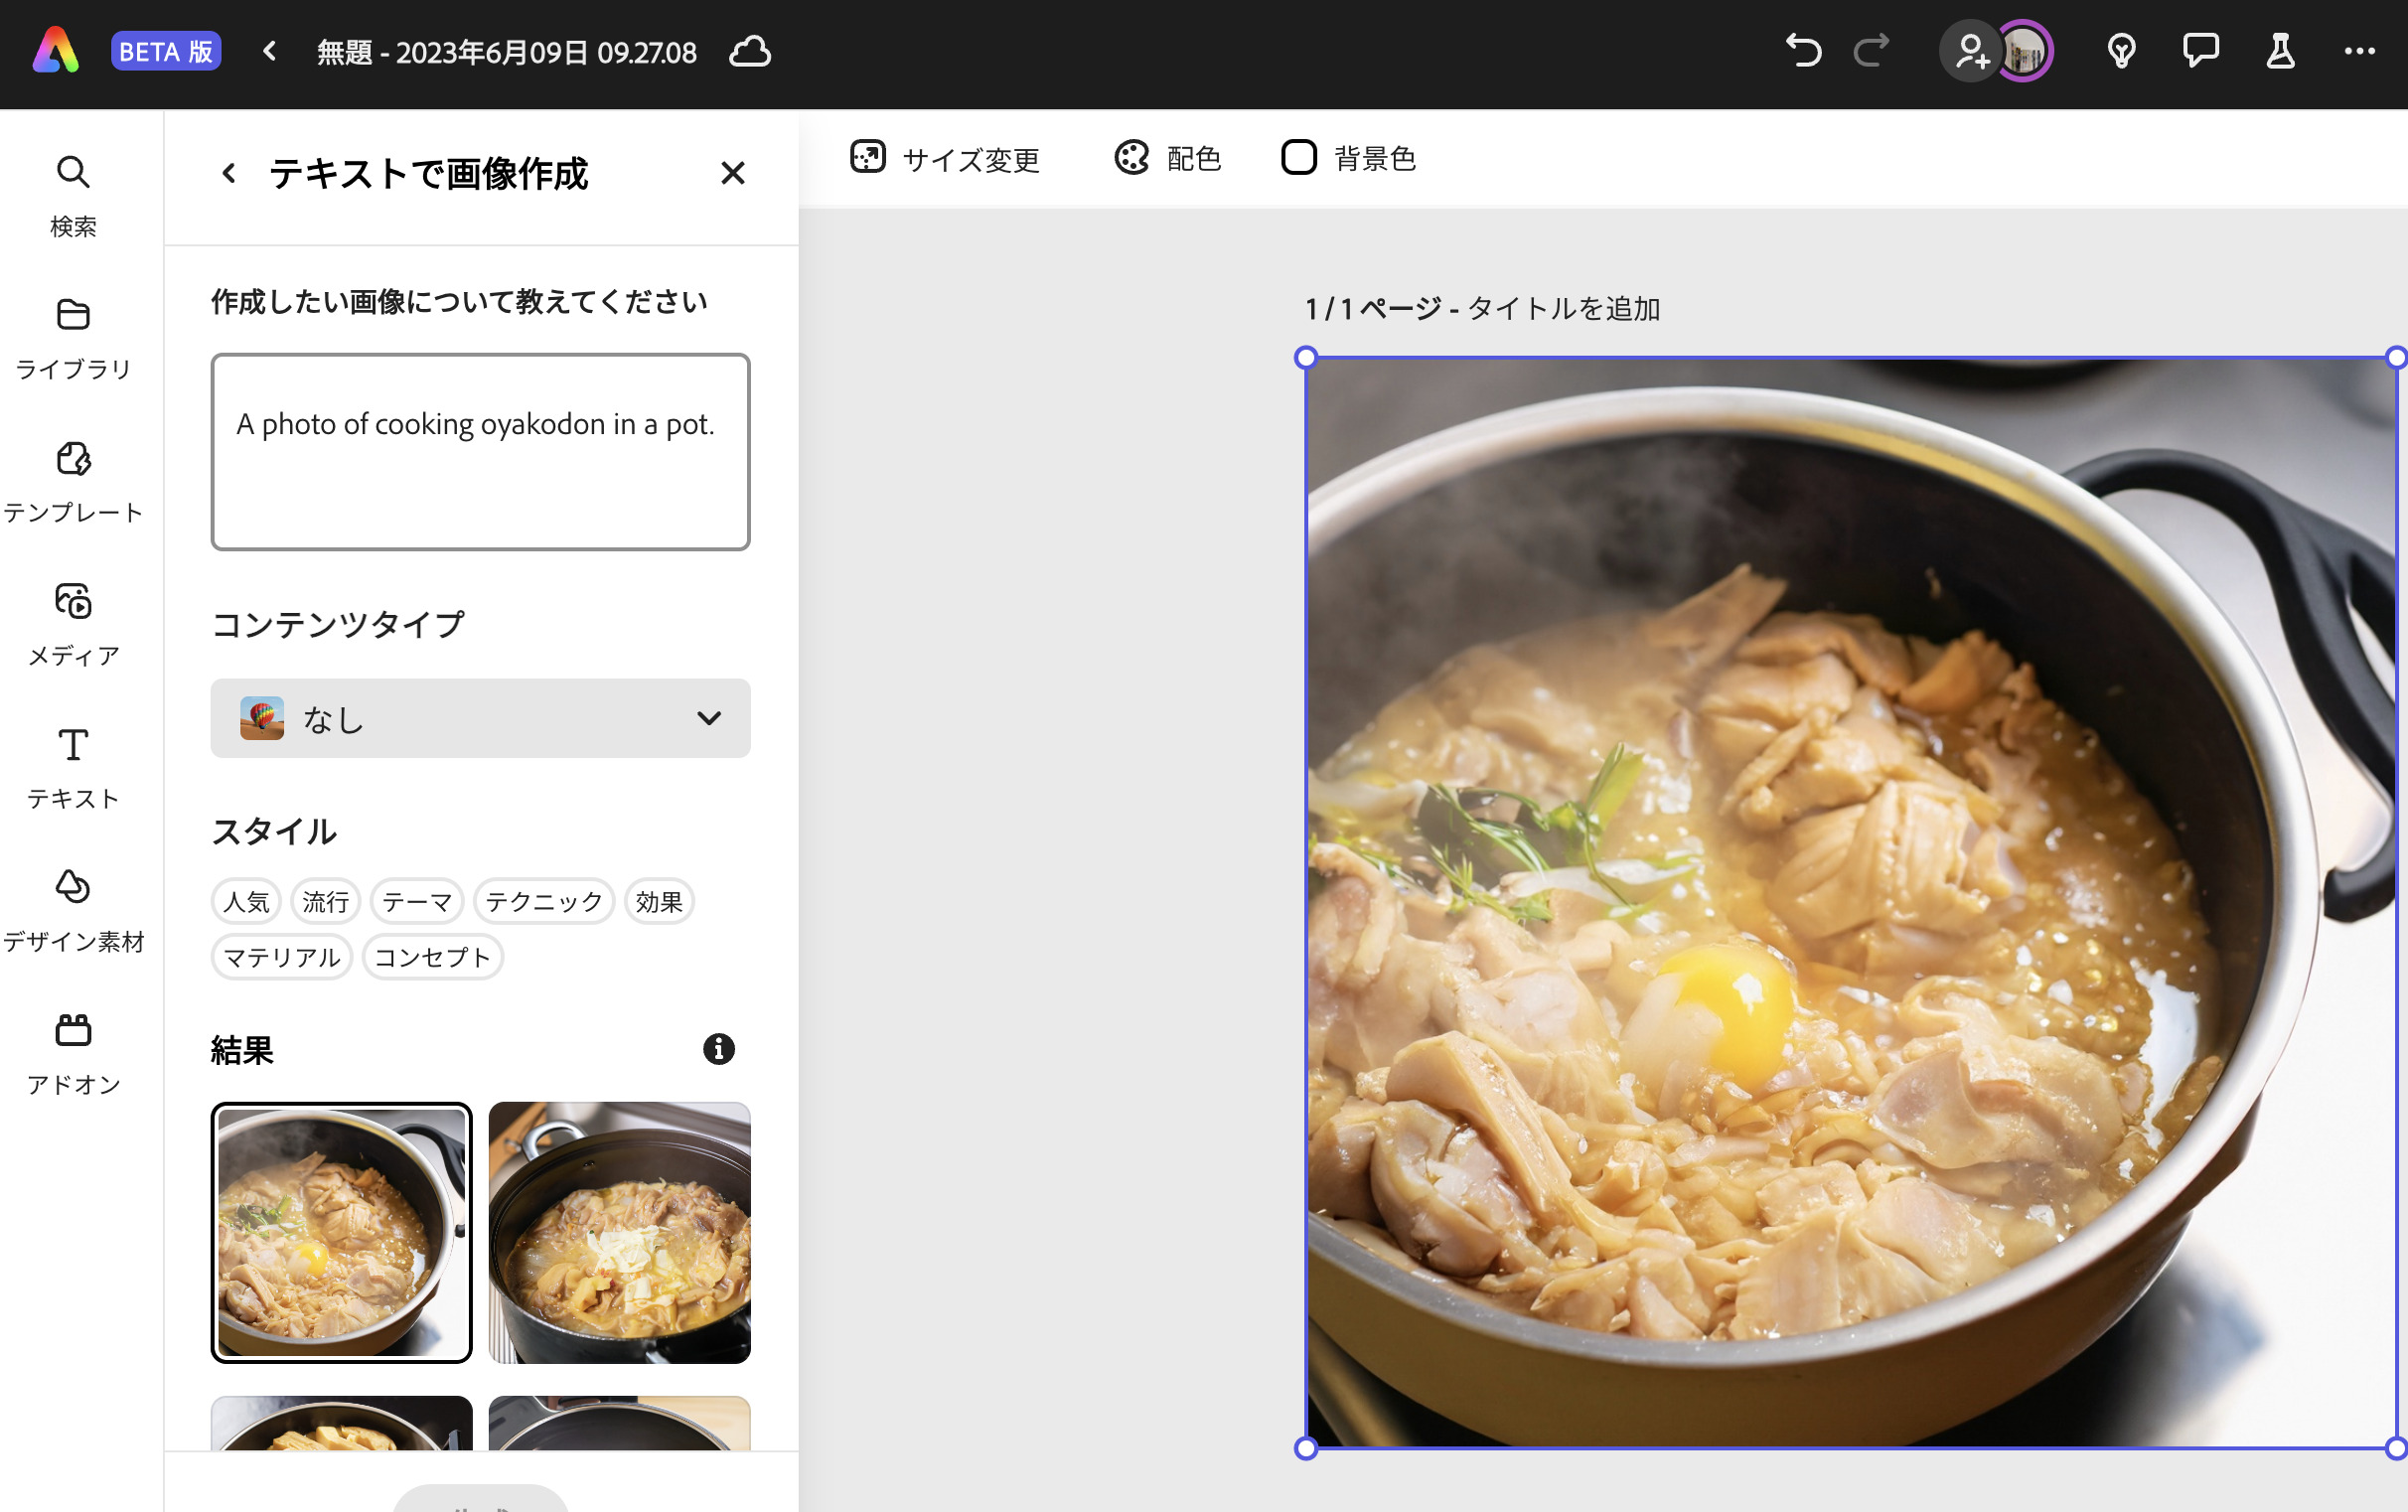Open the comments speech bubble
This screenshot has height=1512, width=2408.
point(2200,51)
